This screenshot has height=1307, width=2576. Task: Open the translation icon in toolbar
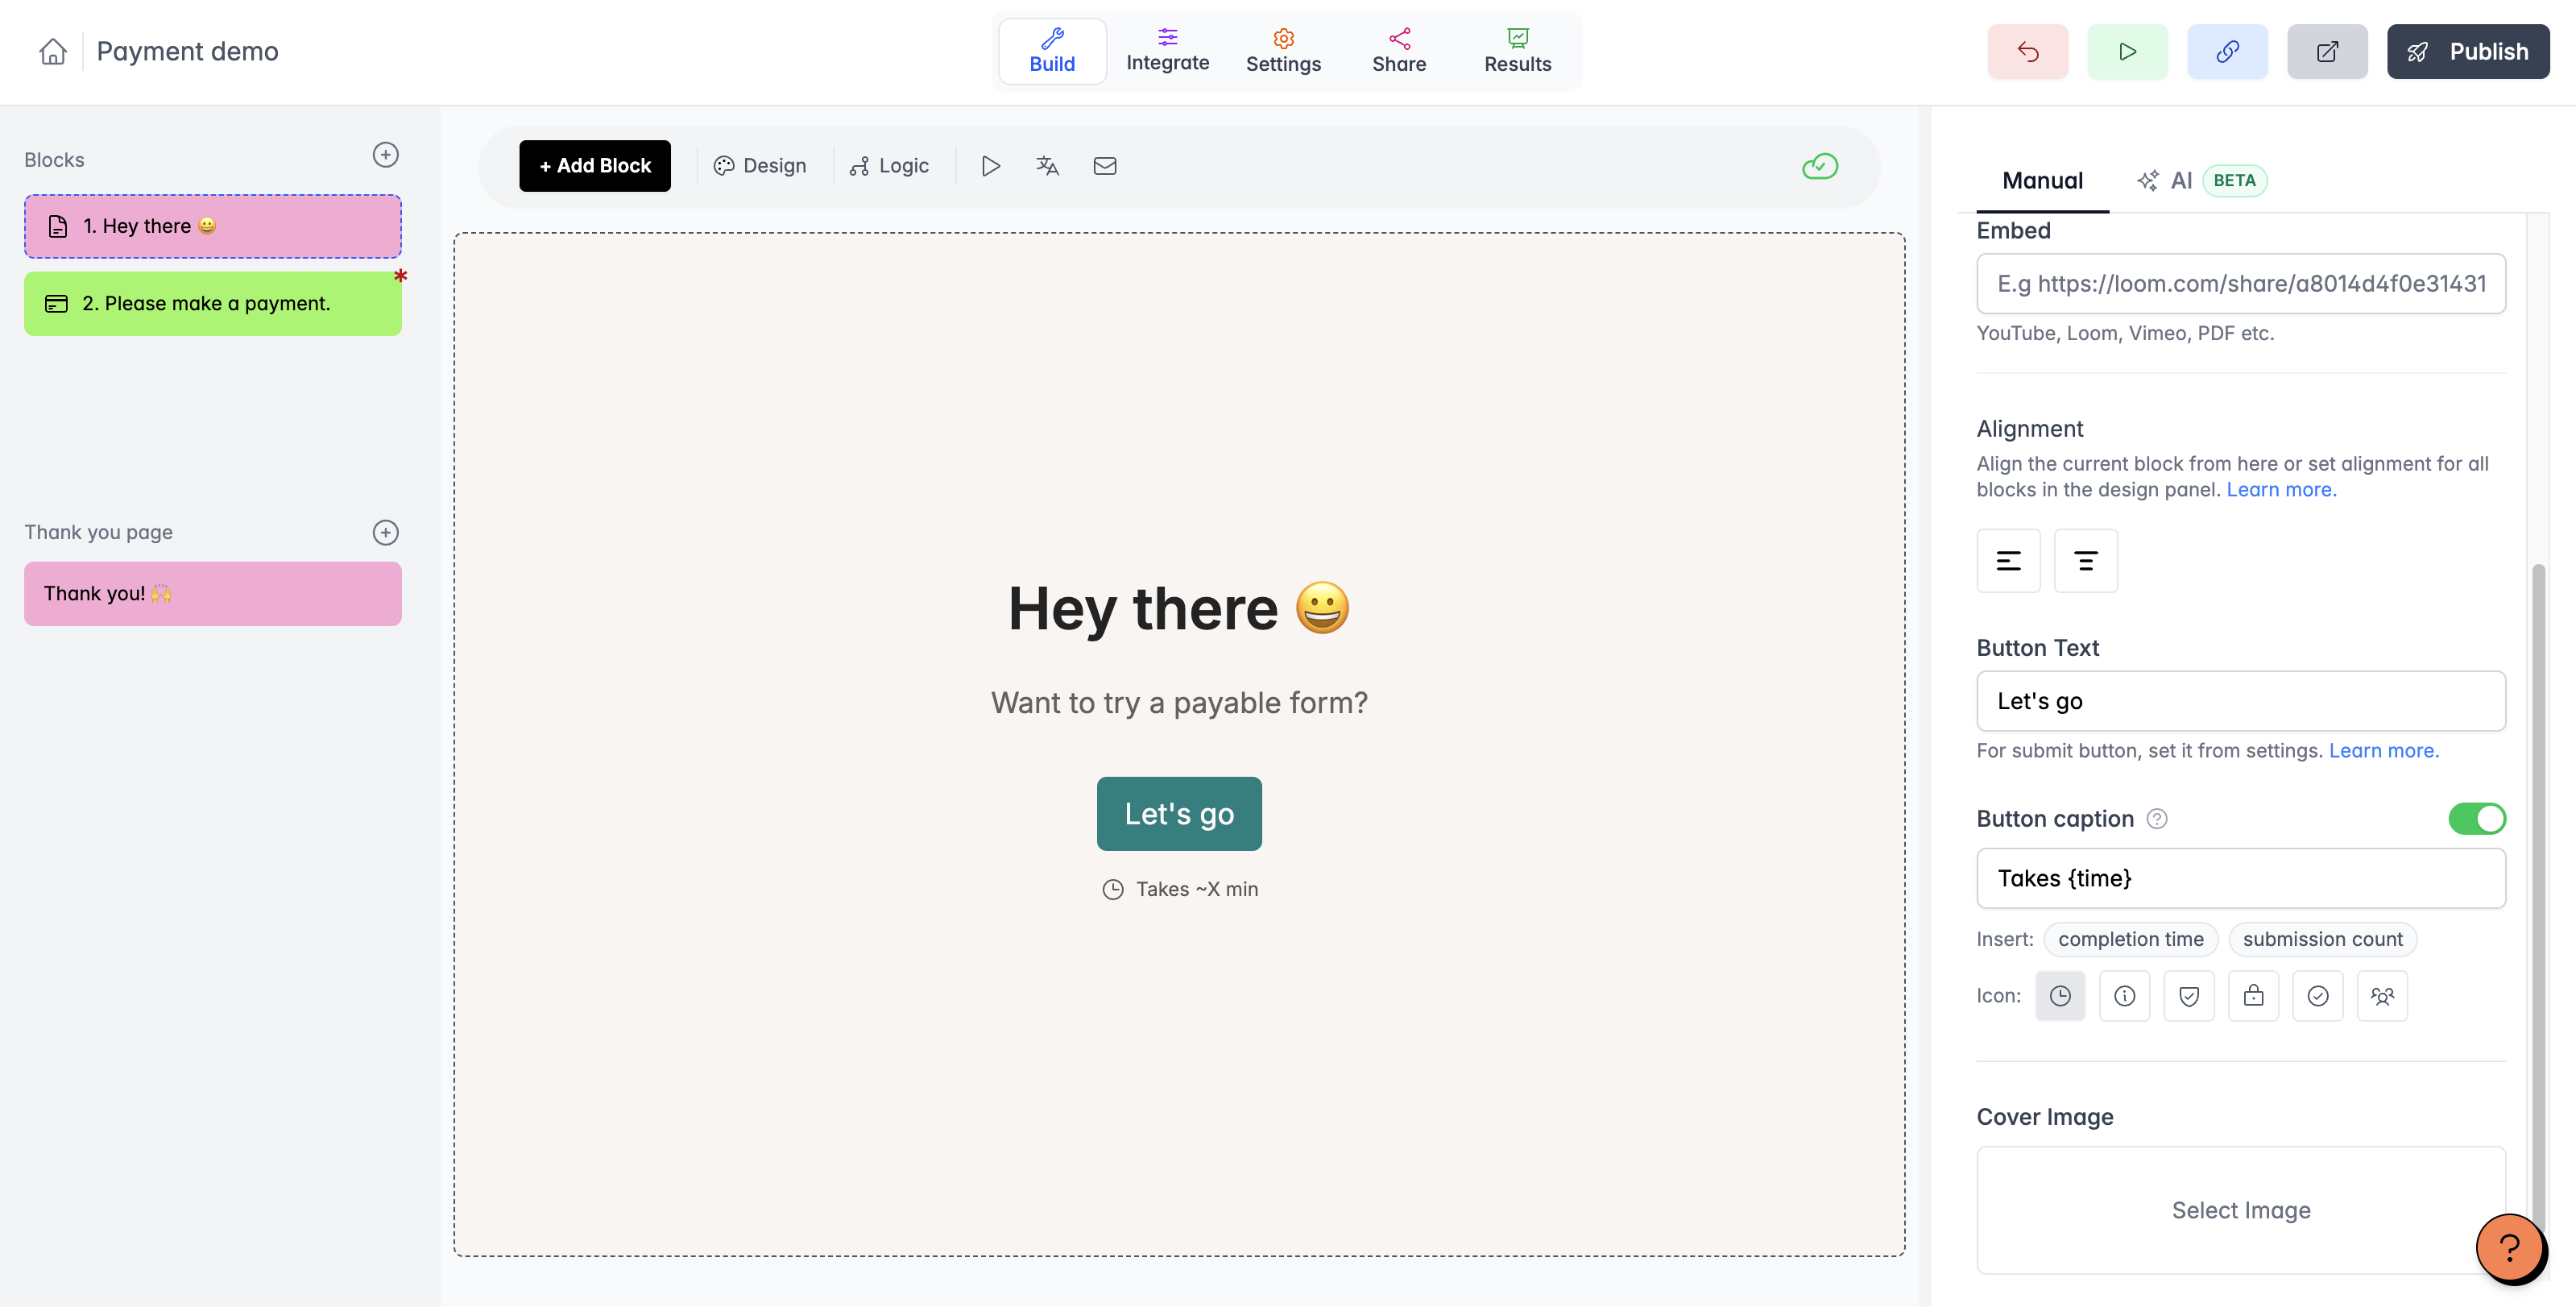tap(1047, 166)
